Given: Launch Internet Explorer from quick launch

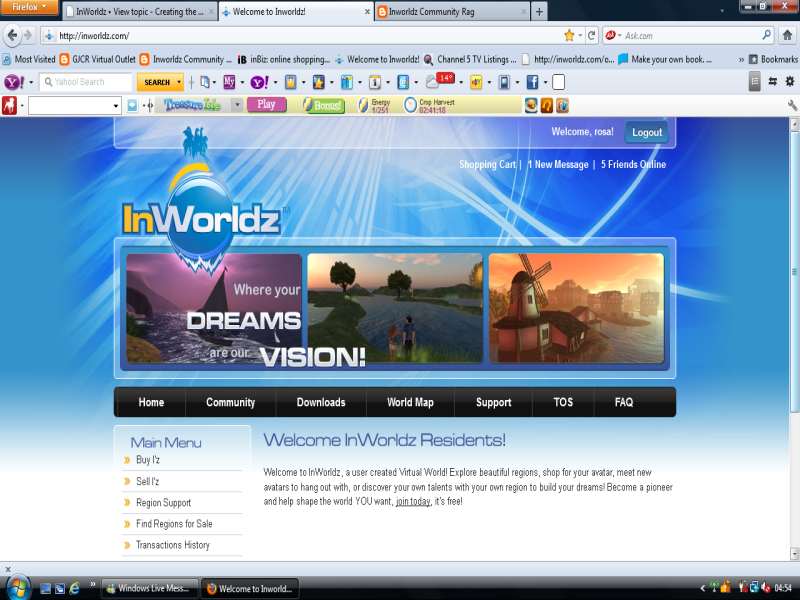Looking at the screenshot, I should click(74, 588).
